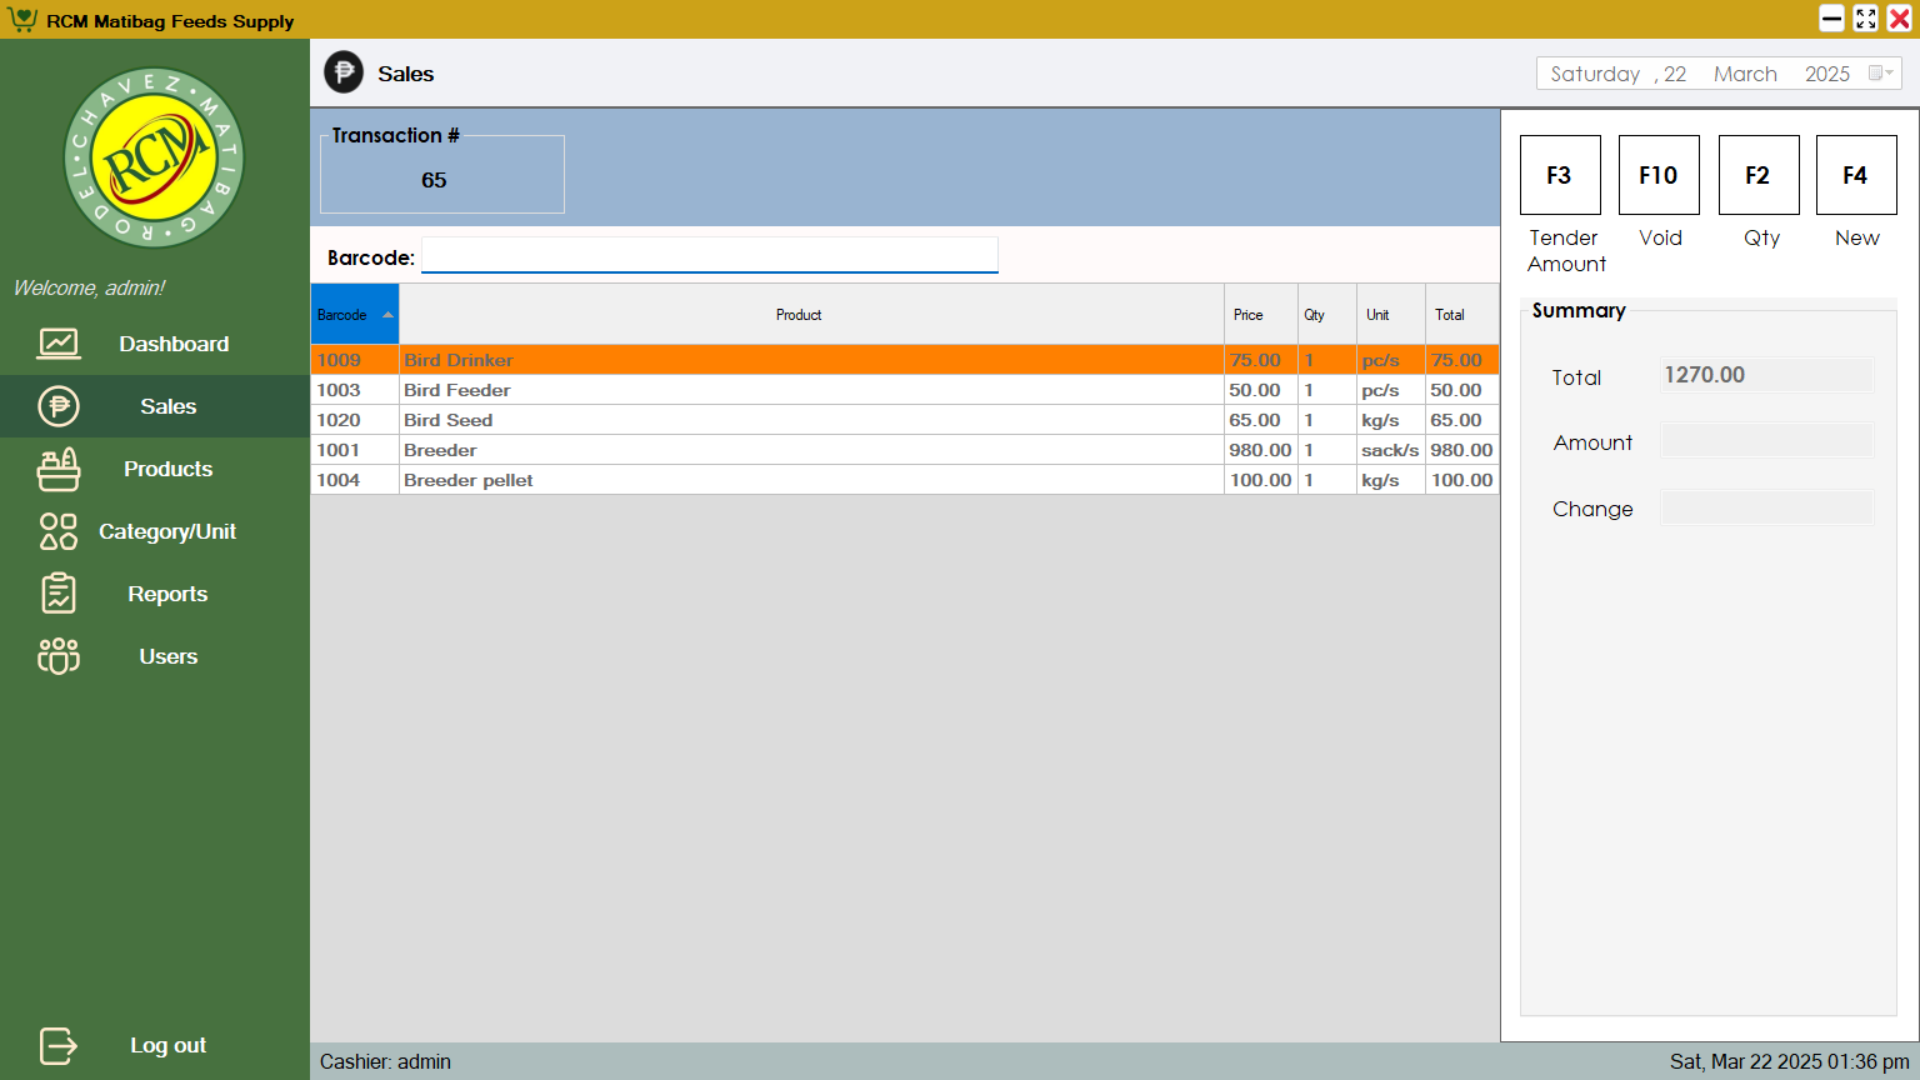Select the Breeder product row
1920x1080 pixels.
pyautogui.click(x=905, y=450)
